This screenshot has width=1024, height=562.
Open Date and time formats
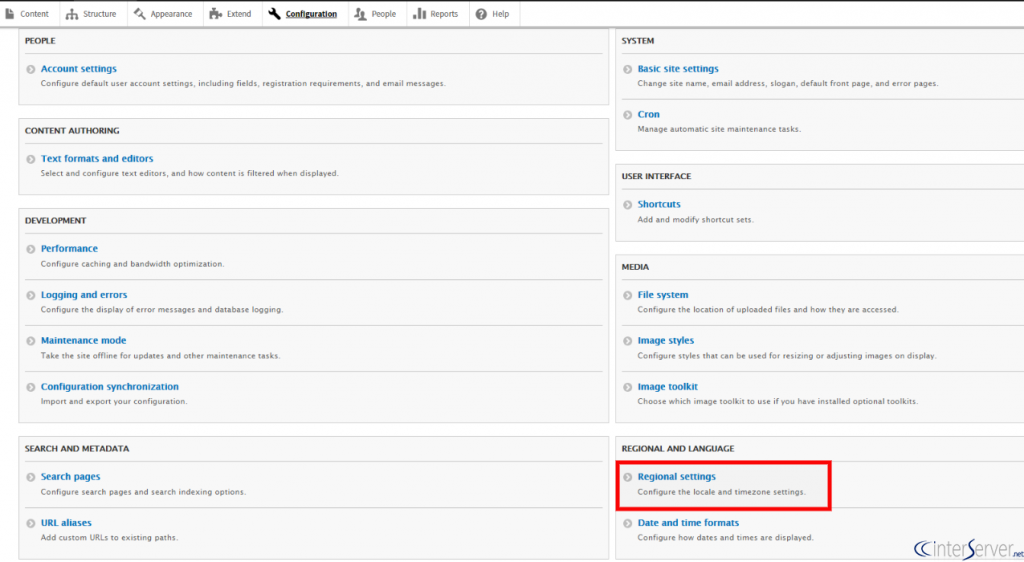688,523
